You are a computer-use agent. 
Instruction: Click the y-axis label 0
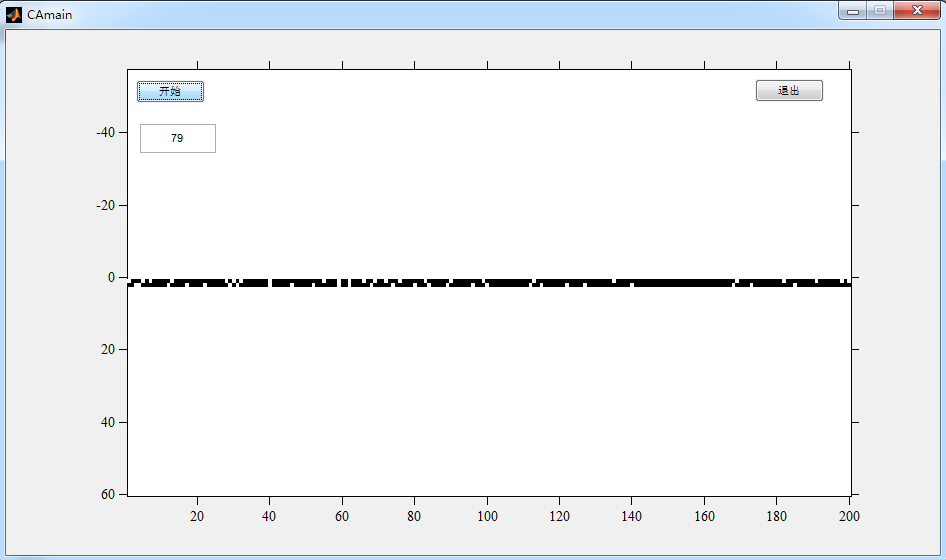(112, 277)
